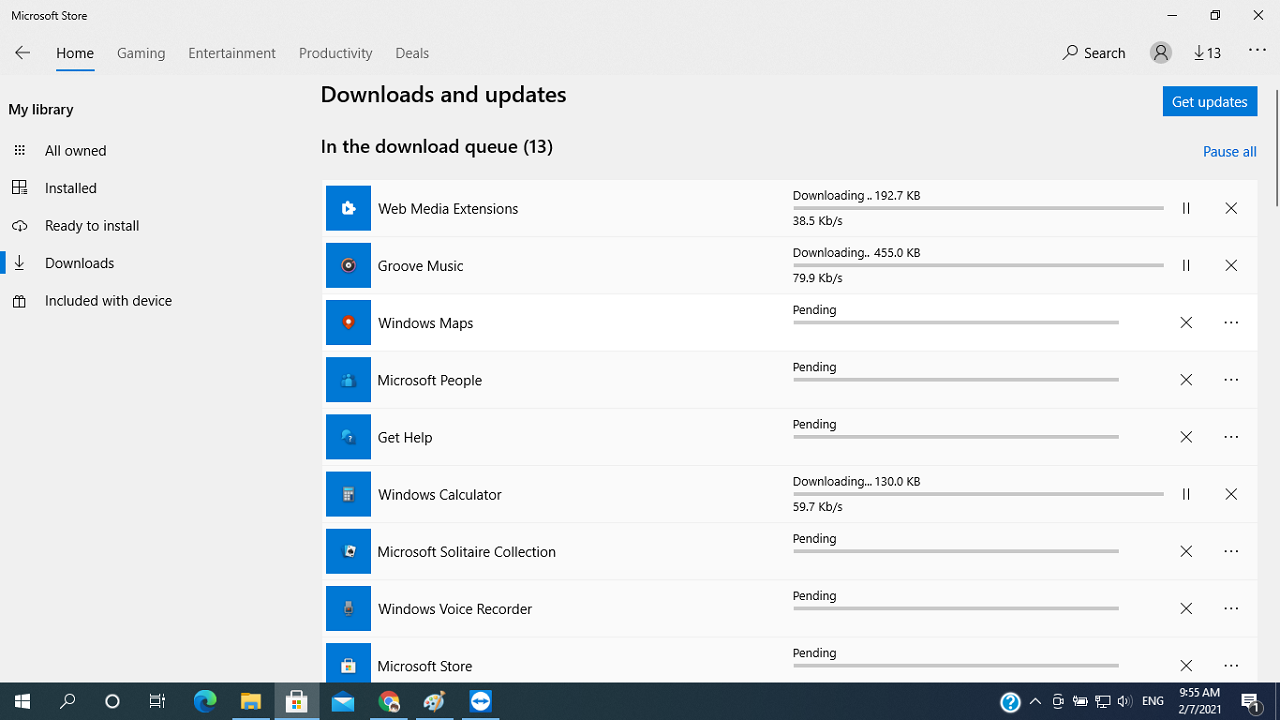Switch to the Home tab
The height and width of the screenshot is (720, 1280).
pos(75,53)
